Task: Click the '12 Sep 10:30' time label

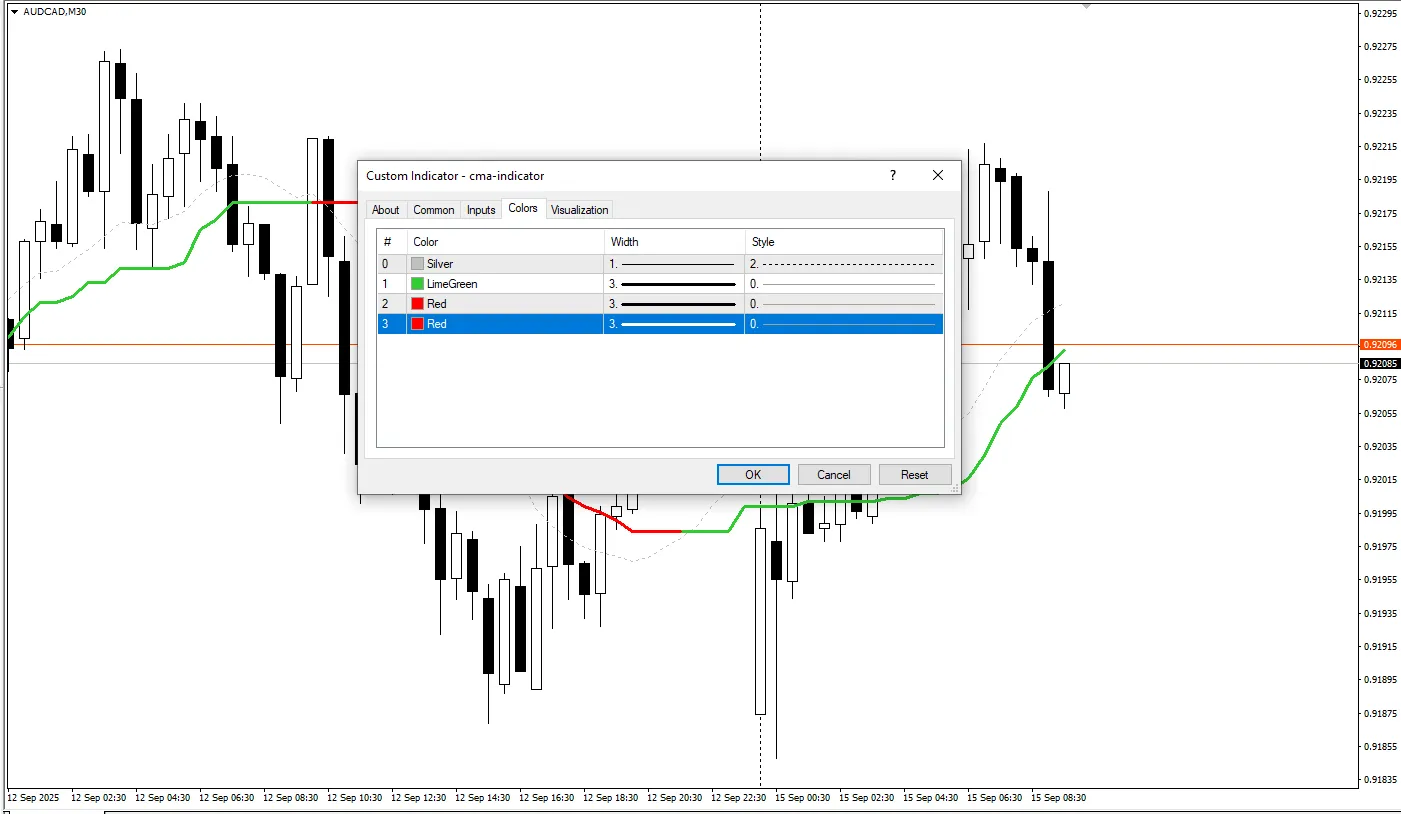Action: (354, 798)
